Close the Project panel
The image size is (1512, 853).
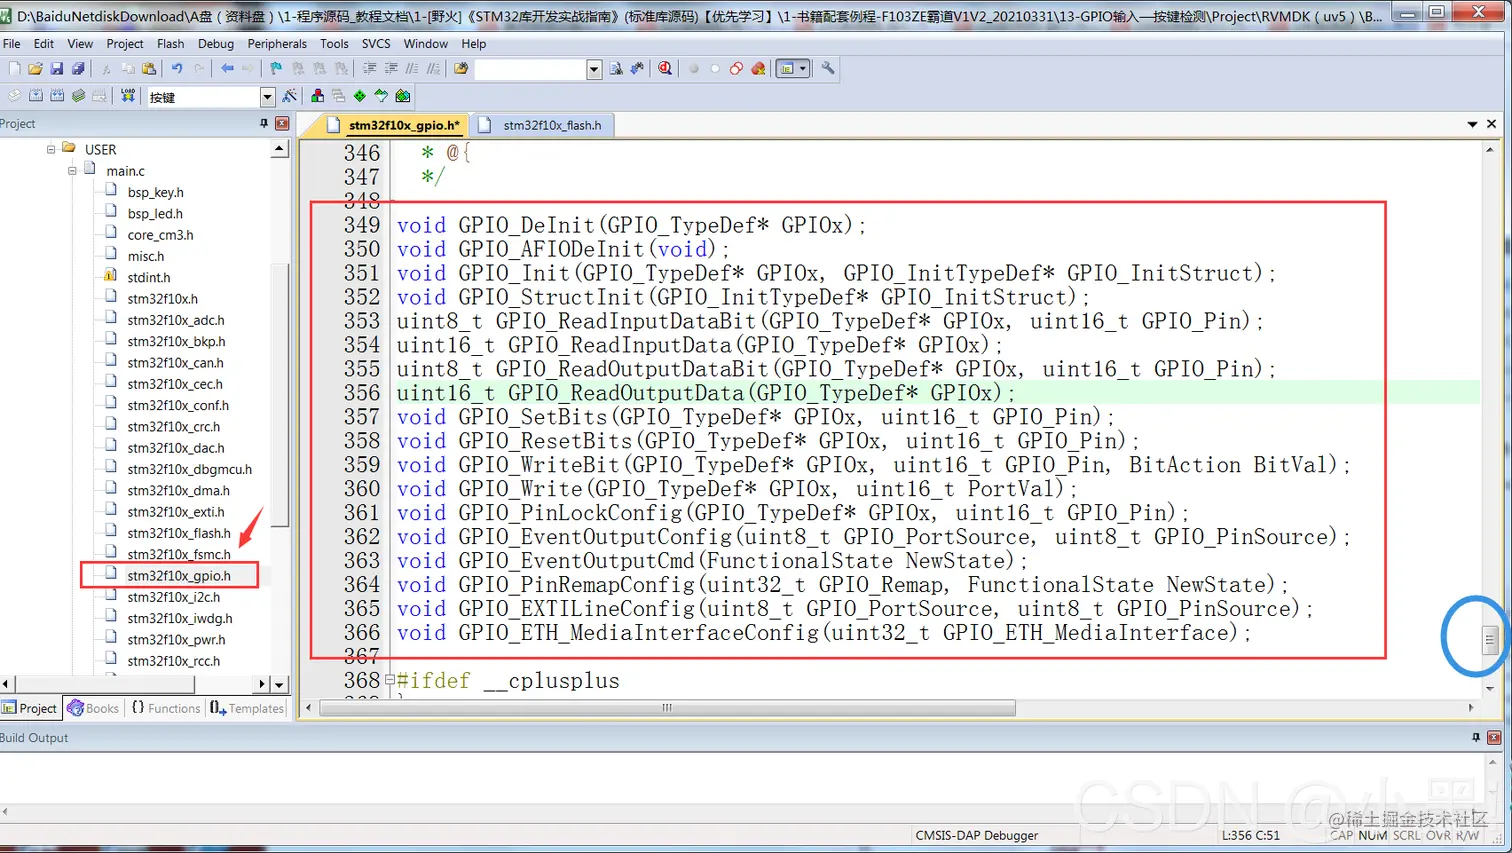(282, 123)
